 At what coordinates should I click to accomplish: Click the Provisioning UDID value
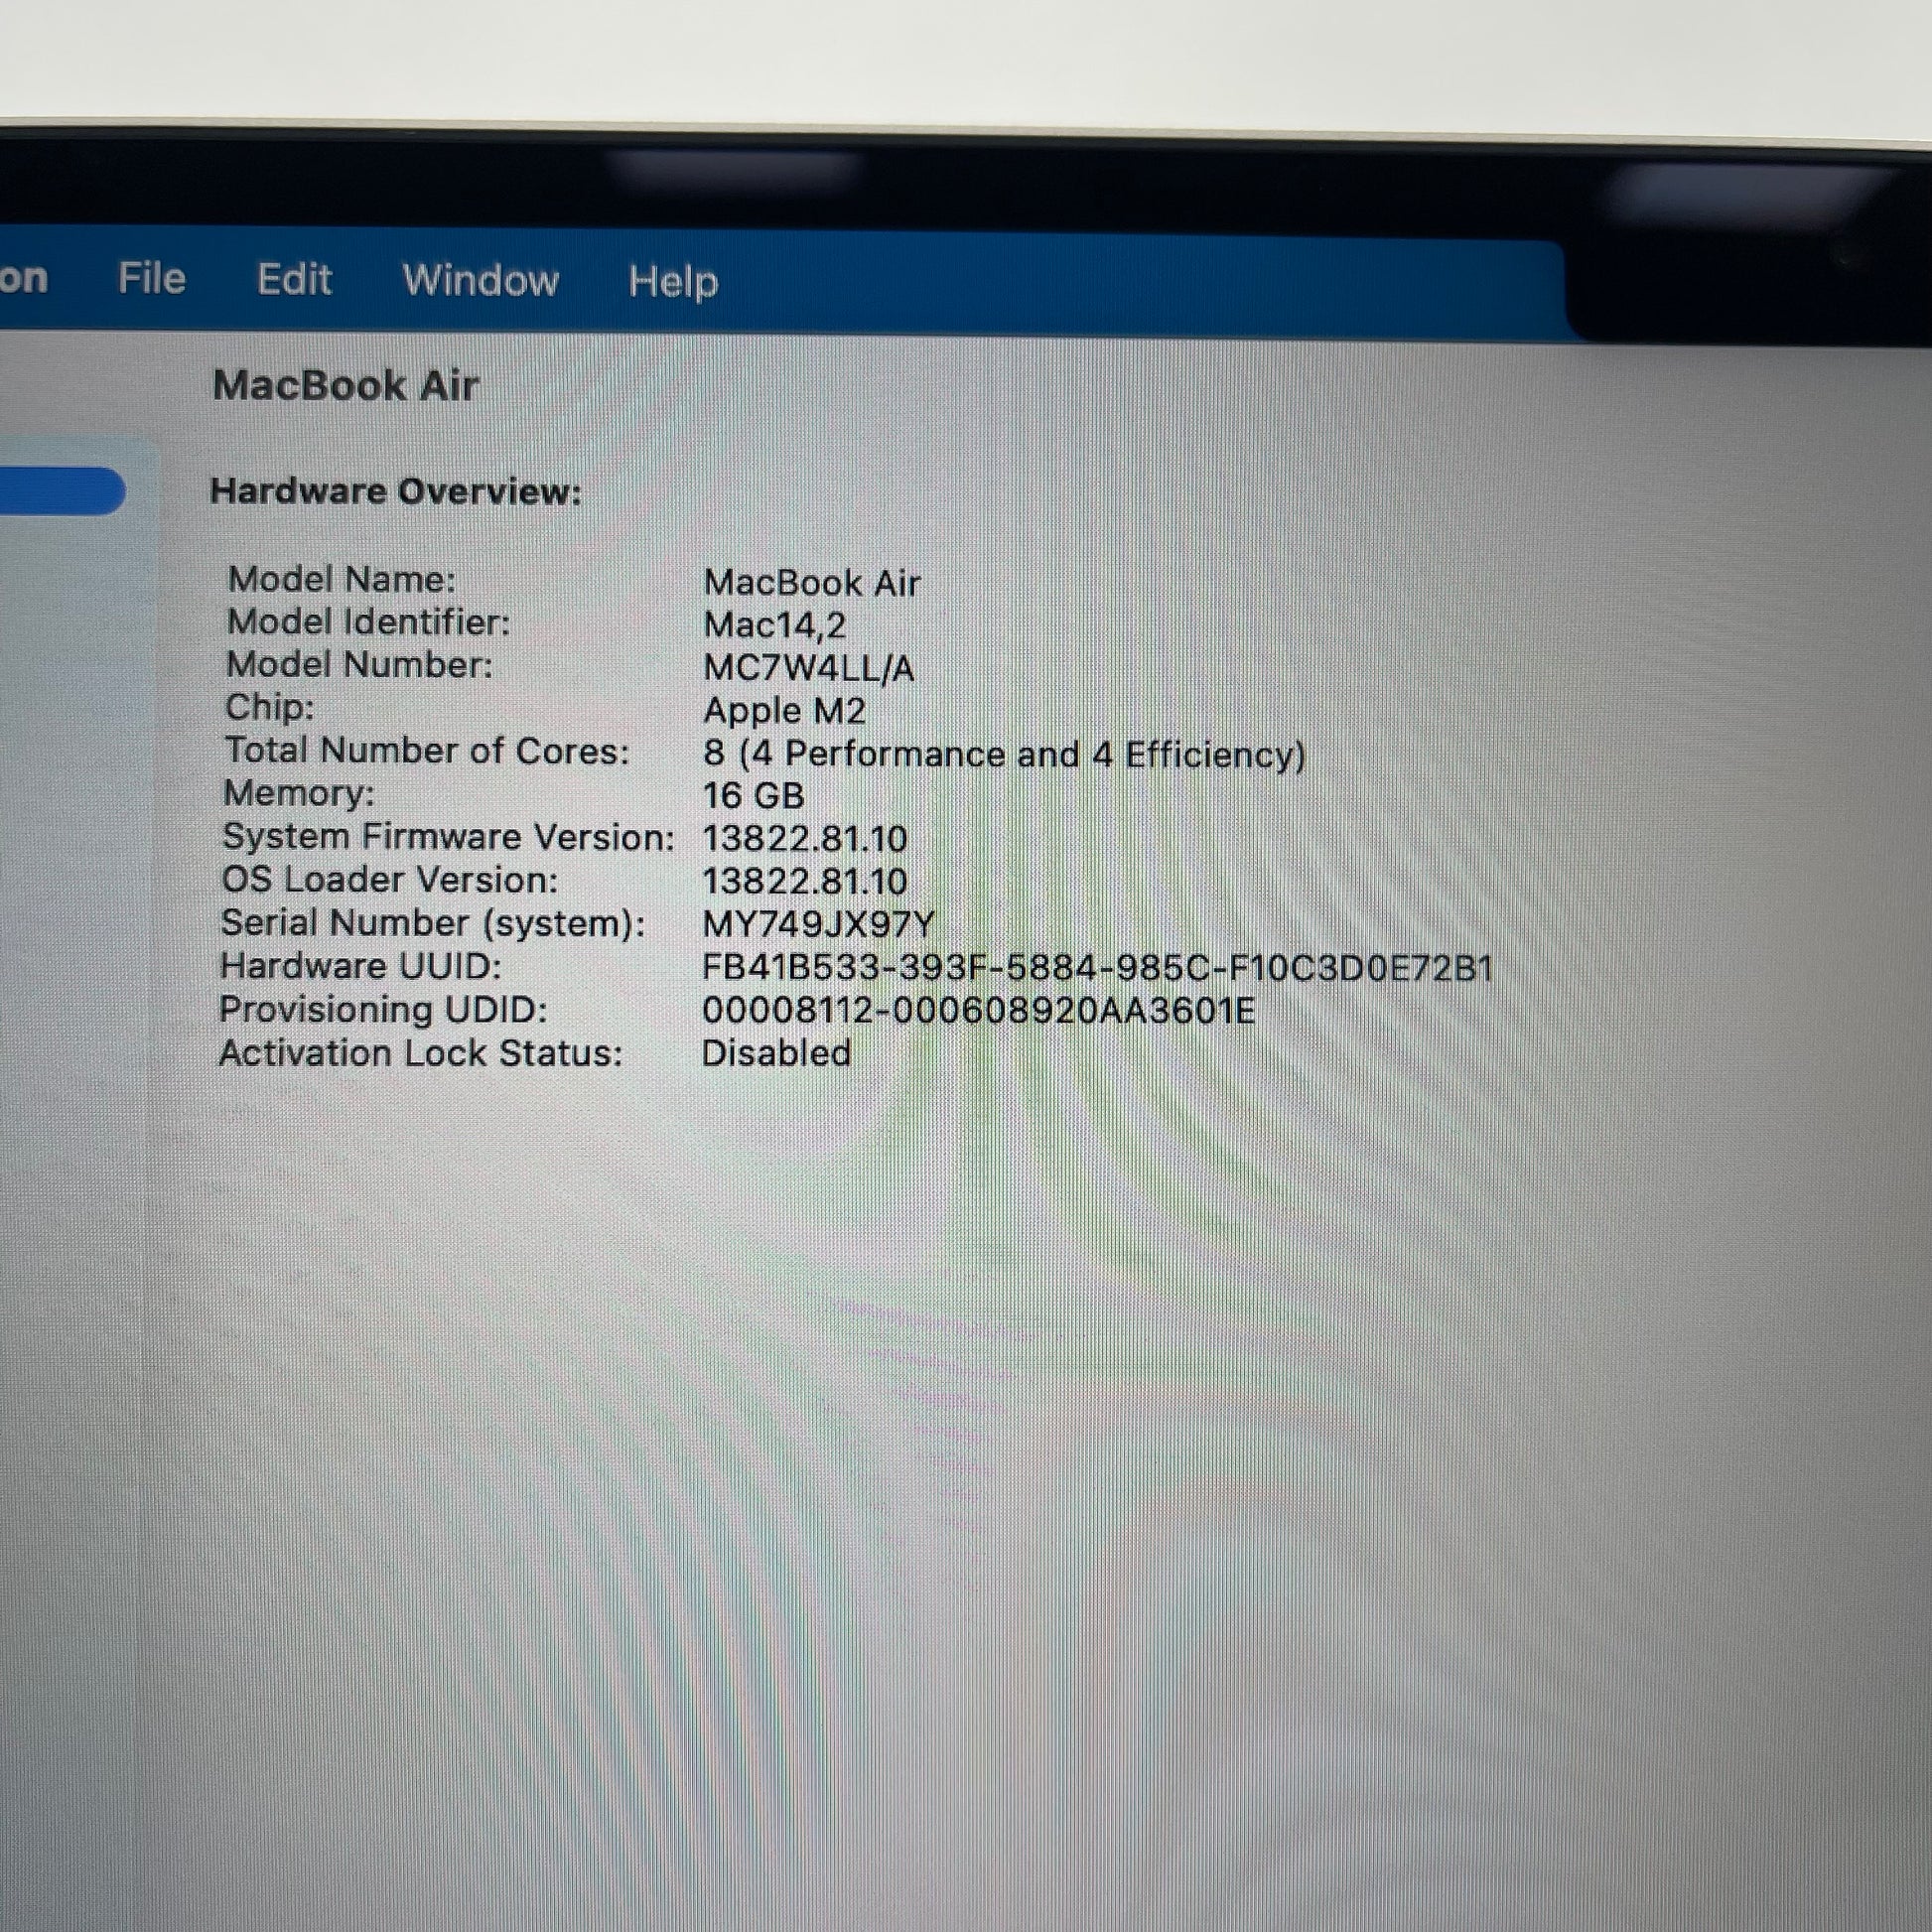[977, 1010]
